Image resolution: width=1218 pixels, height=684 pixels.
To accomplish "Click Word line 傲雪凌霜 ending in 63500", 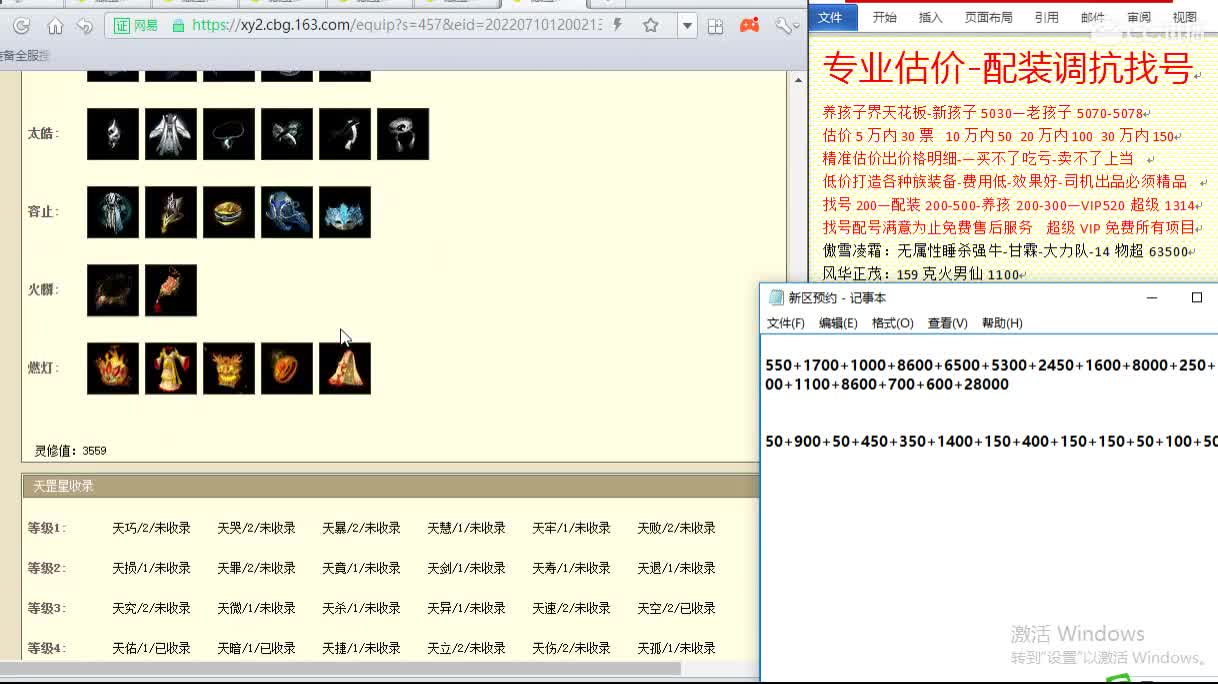I will coord(1007,252).
